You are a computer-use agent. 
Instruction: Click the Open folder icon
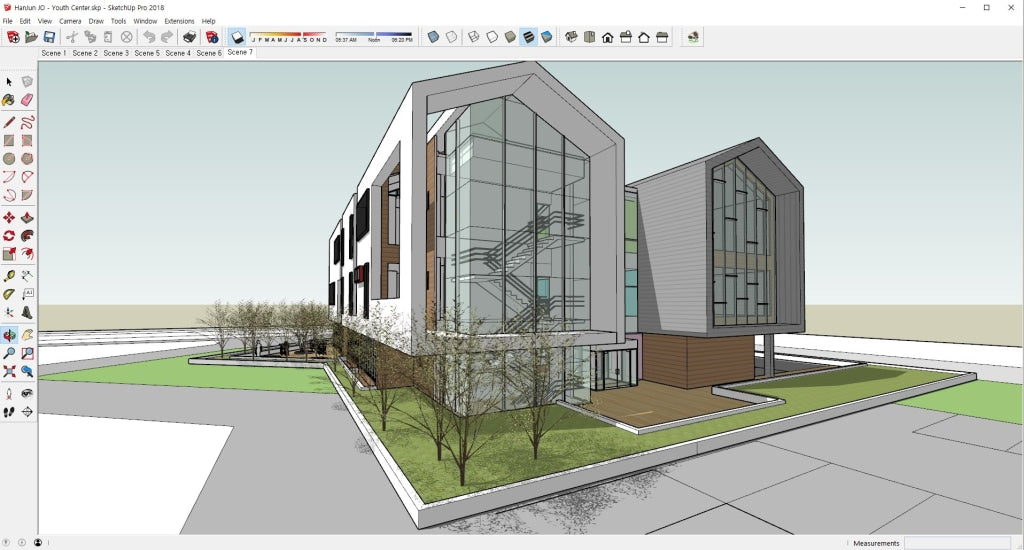pyautogui.click(x=31, y=37)
